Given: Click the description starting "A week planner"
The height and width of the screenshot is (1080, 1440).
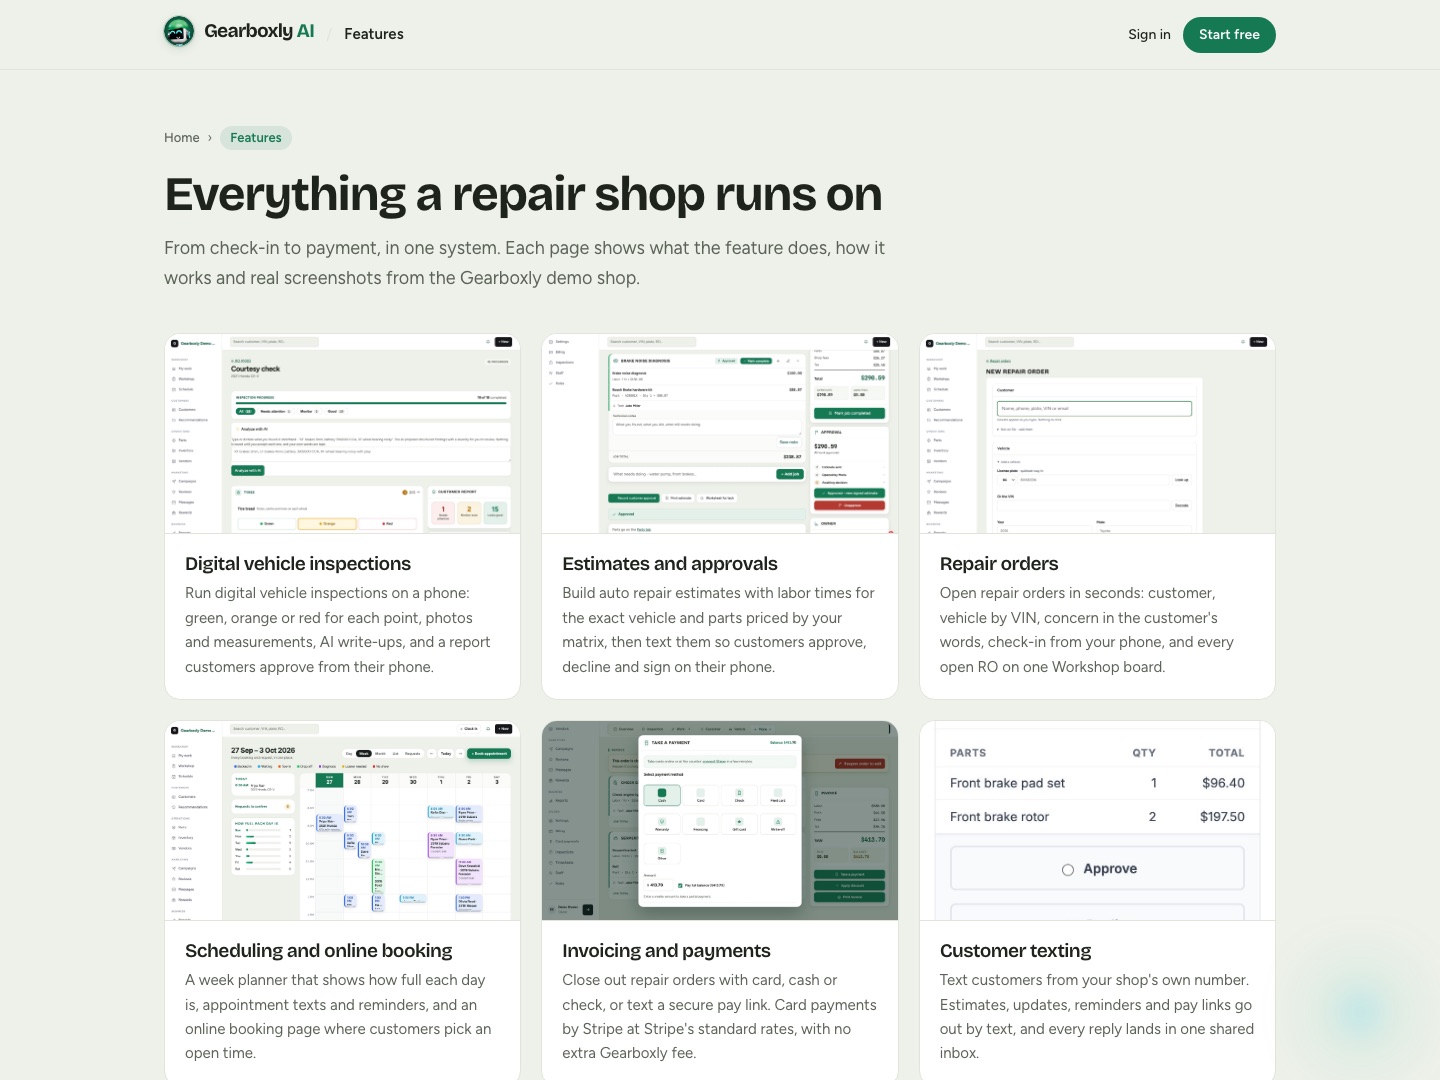Looking at the screenshot, I should 338,1017.
